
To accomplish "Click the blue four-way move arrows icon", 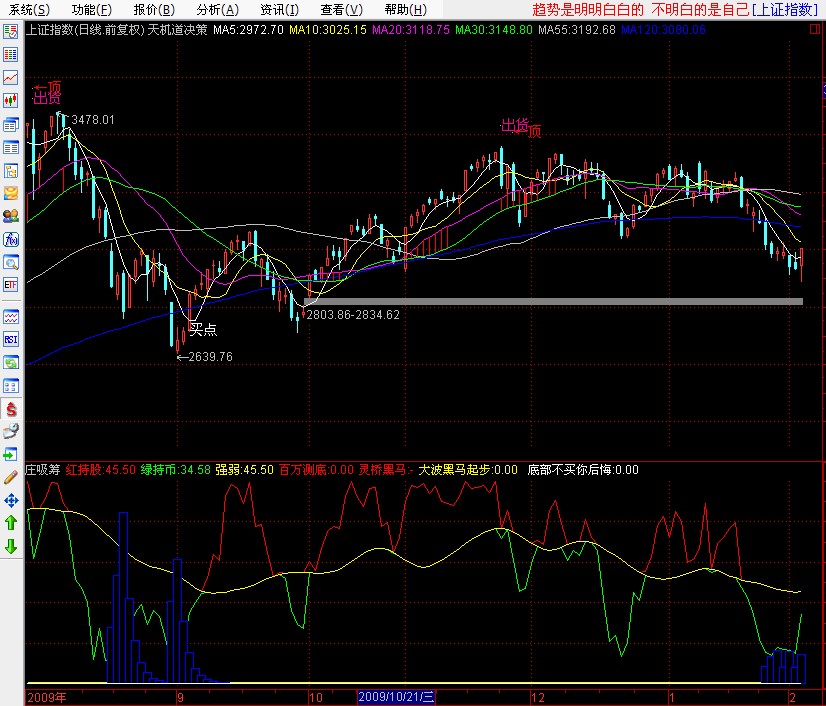I will (11, 500).
